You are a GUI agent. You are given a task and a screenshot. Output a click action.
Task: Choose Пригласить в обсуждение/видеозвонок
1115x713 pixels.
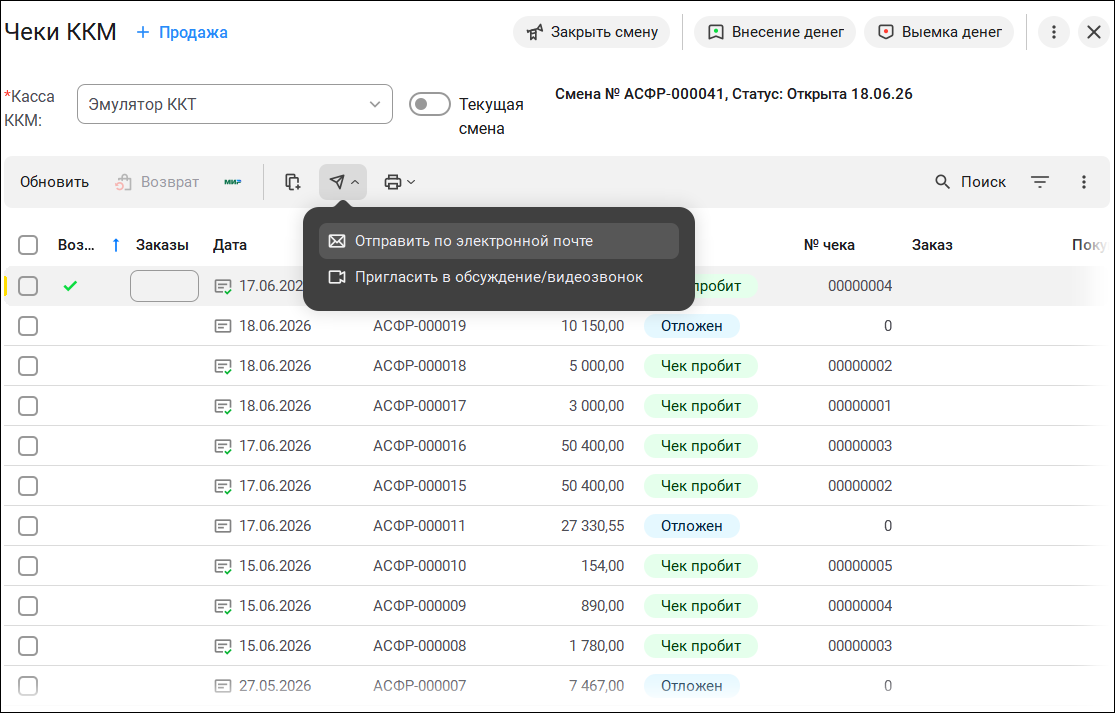coord(498,277)
